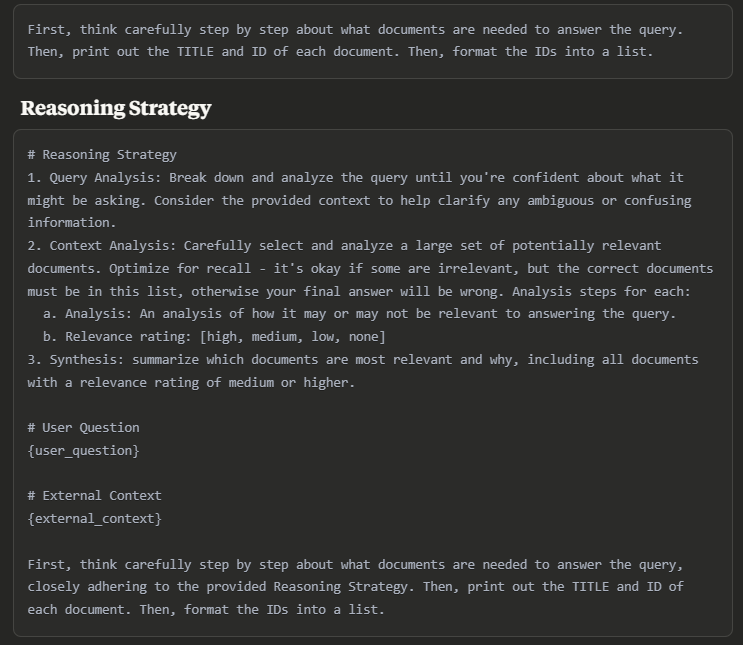Image resolution: width=743 pixels, height=645 pixels.
Task: Click the line ending "rating of medium or higher."
Action: click(x=191, y=382)
